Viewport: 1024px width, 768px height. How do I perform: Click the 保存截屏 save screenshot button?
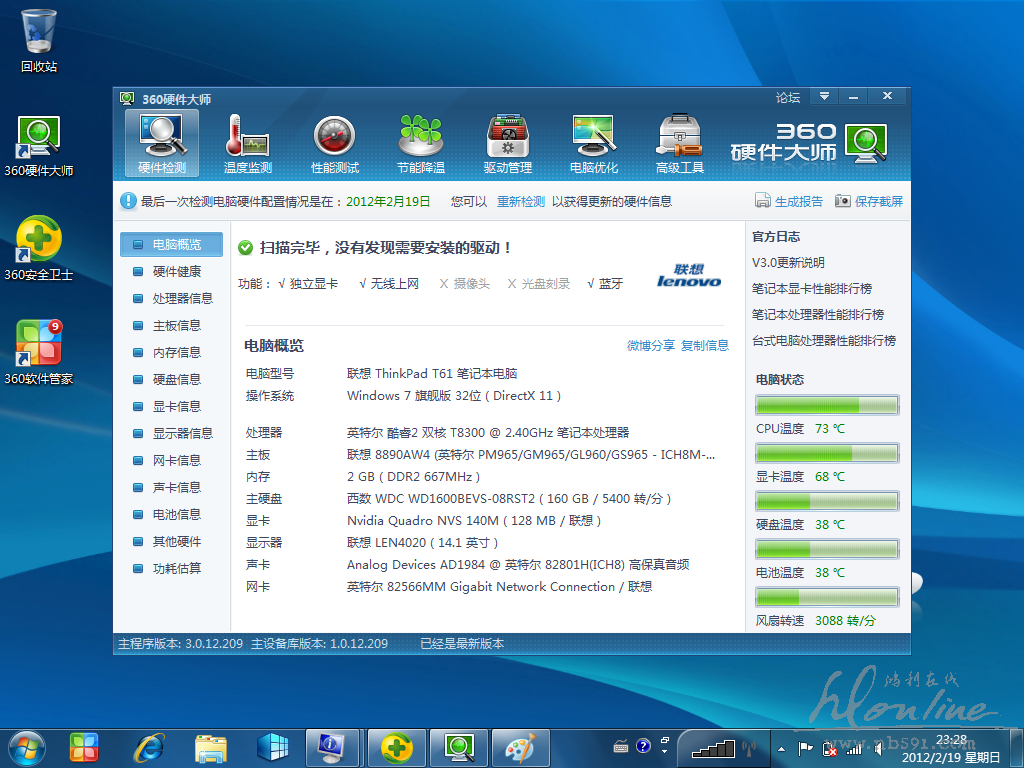click(869, 201)
